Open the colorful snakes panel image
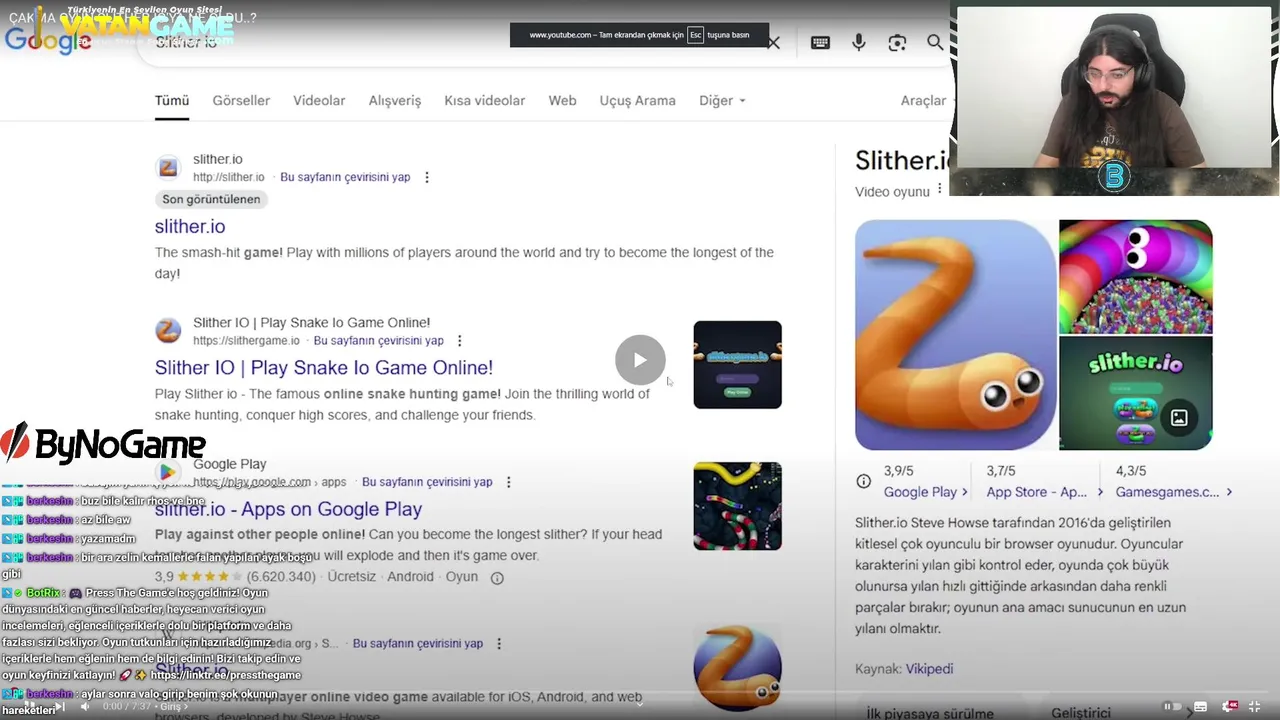 pyautogui.click(x=1136, y=277)
